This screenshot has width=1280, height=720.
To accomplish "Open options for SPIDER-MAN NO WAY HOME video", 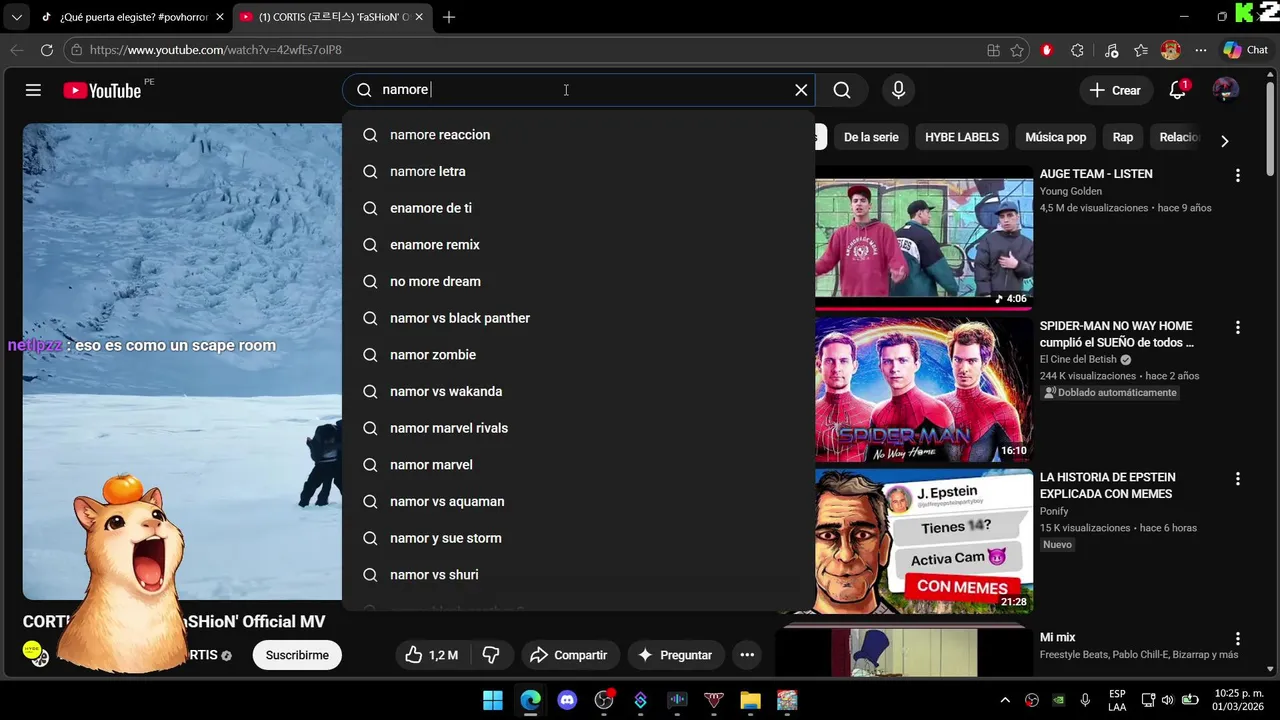I will tap(1237, 327).
